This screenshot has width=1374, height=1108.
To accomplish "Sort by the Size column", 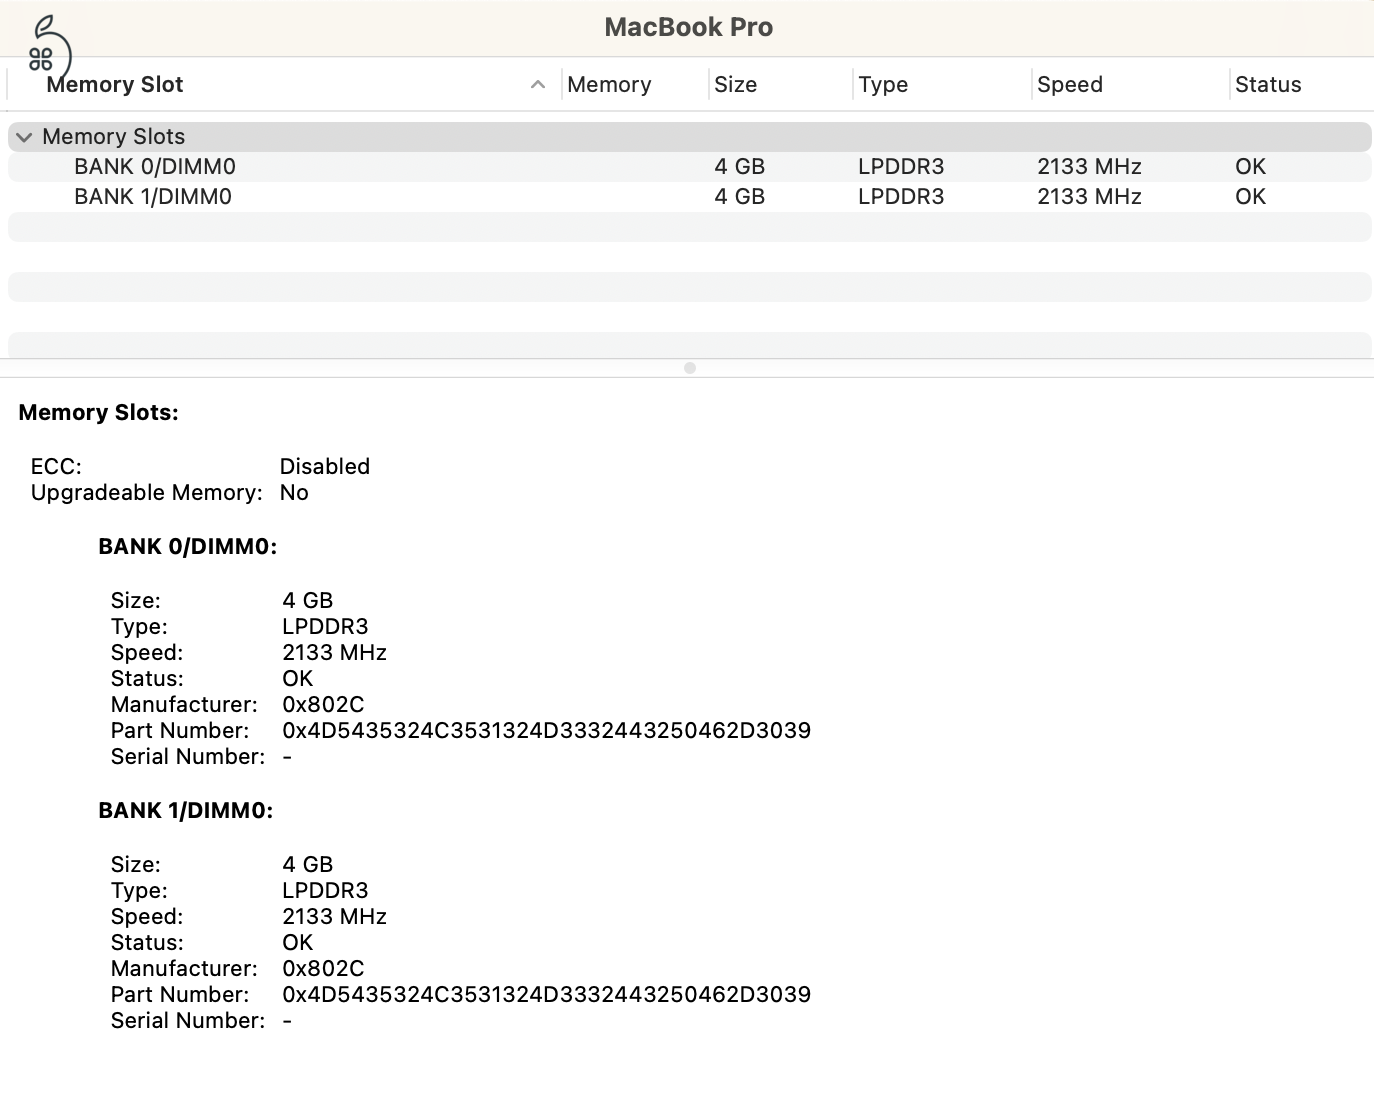I will pos(735,84).
